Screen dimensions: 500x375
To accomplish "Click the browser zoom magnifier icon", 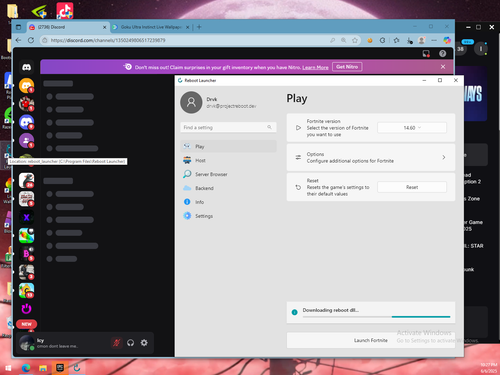I will [343, 40].
